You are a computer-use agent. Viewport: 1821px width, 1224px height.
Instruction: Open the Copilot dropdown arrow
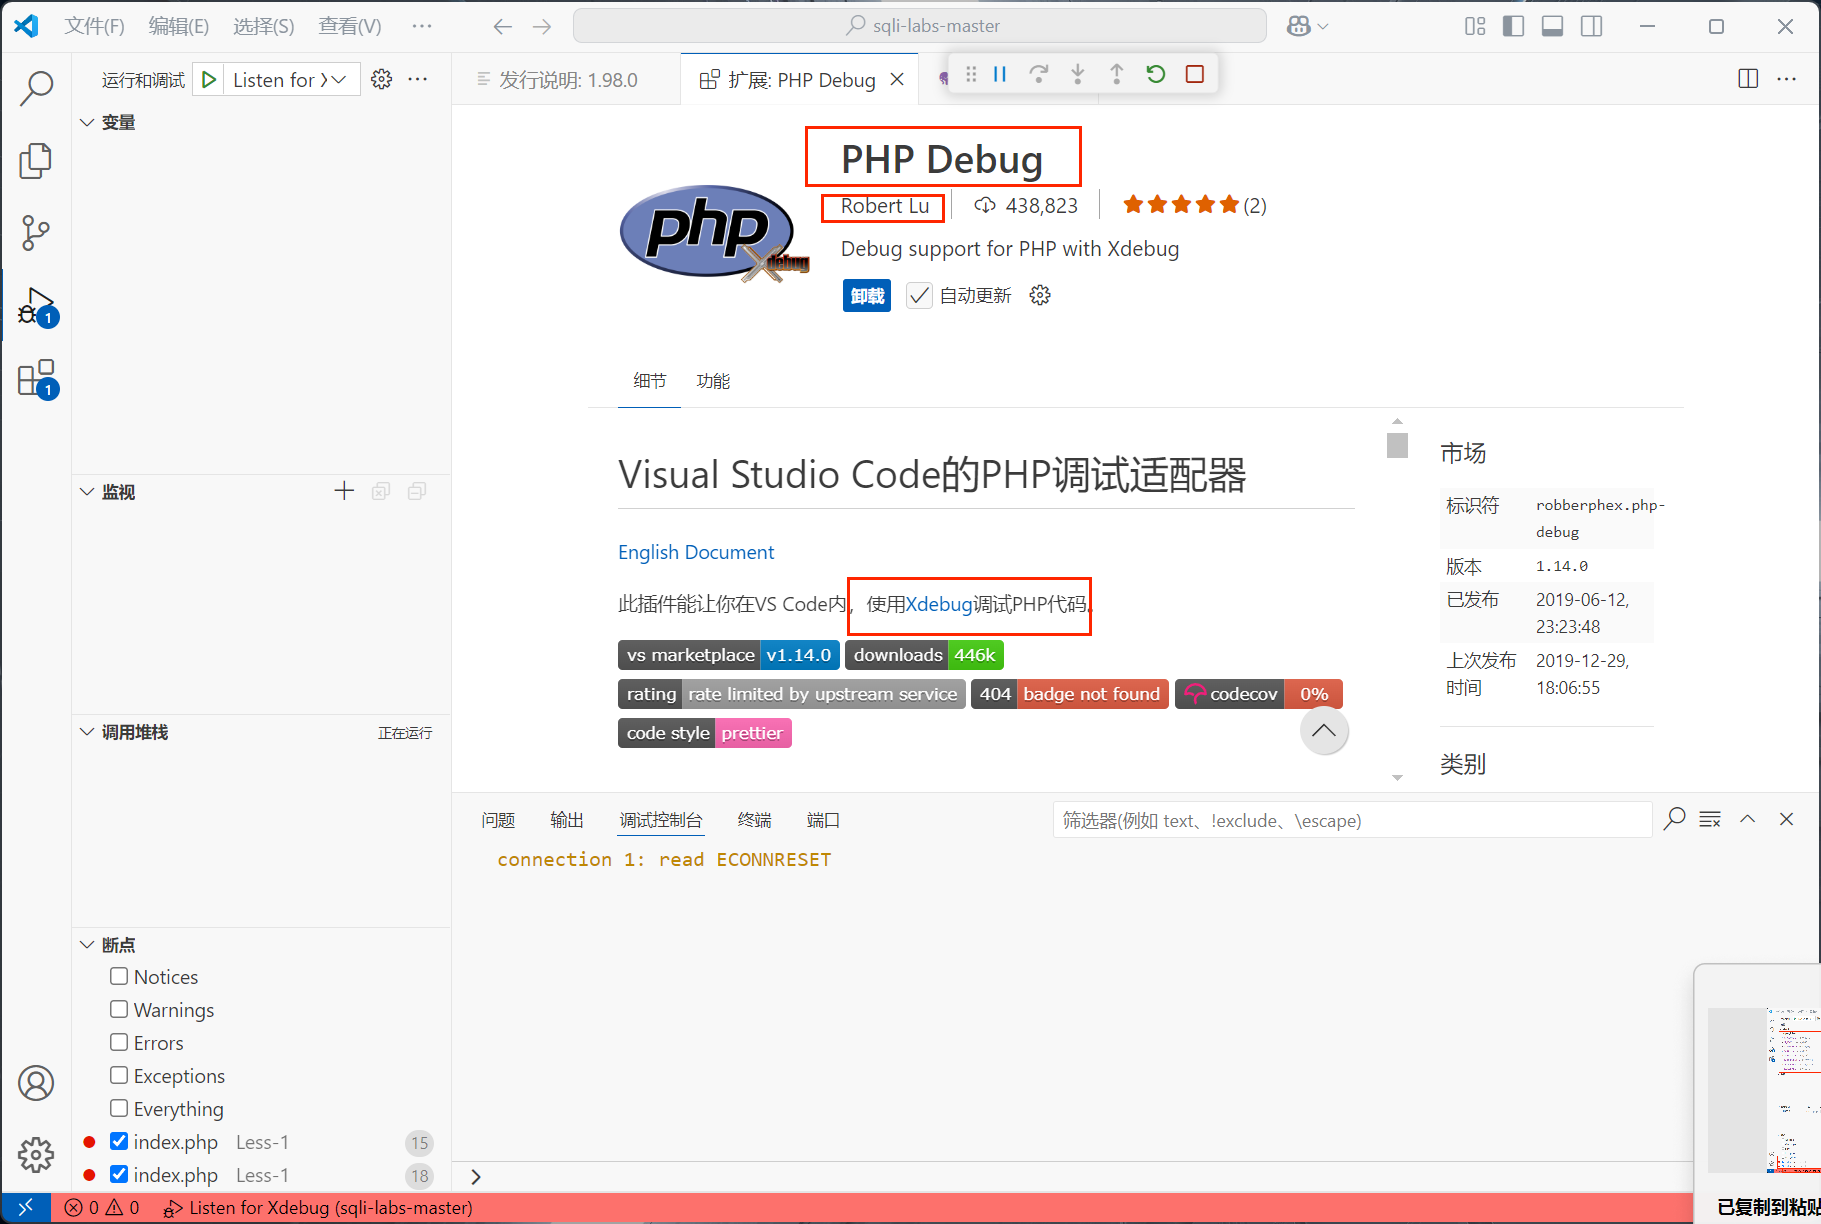click(x=1323, y=27)
